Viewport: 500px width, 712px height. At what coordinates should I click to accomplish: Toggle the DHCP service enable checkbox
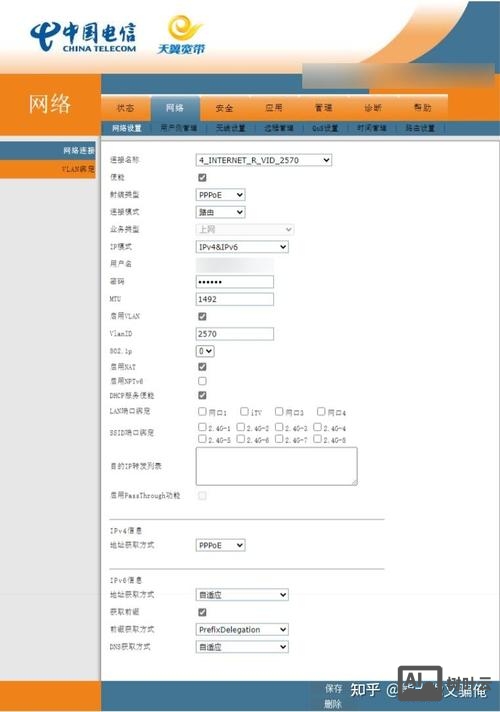click(x=202, y=395)
